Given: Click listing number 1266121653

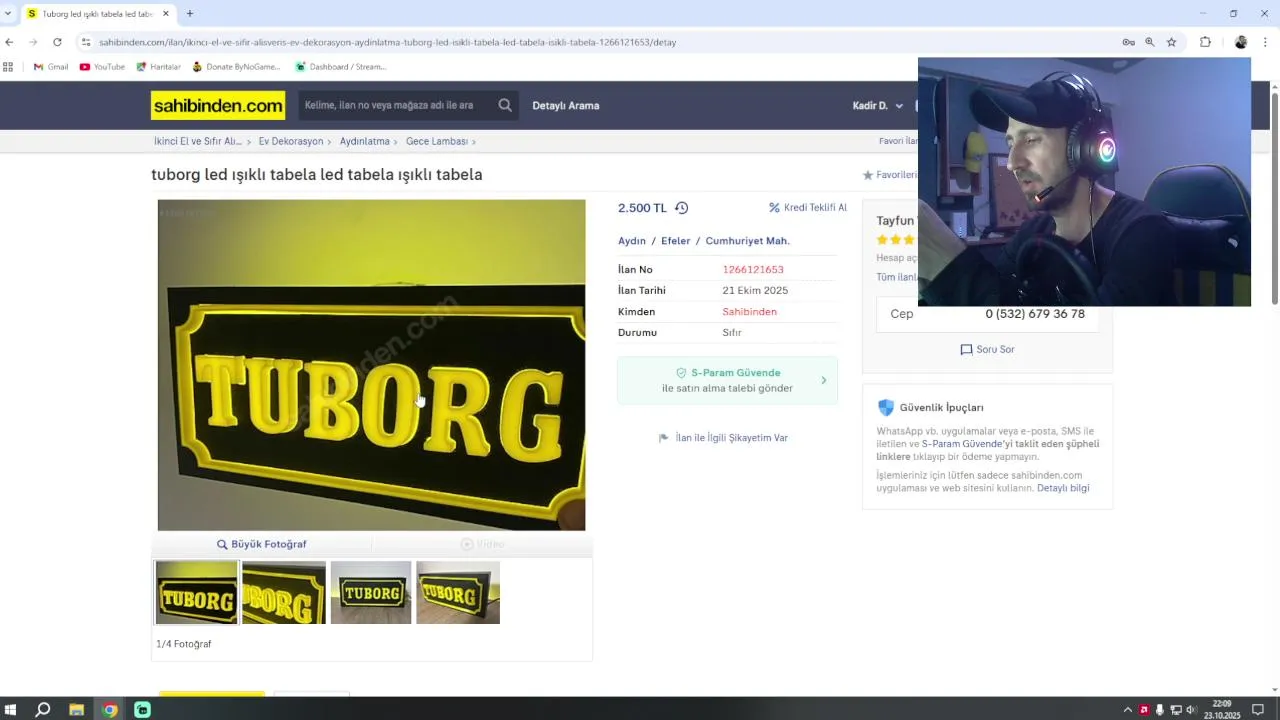Looking at the screenshot, I should (753, 269).
